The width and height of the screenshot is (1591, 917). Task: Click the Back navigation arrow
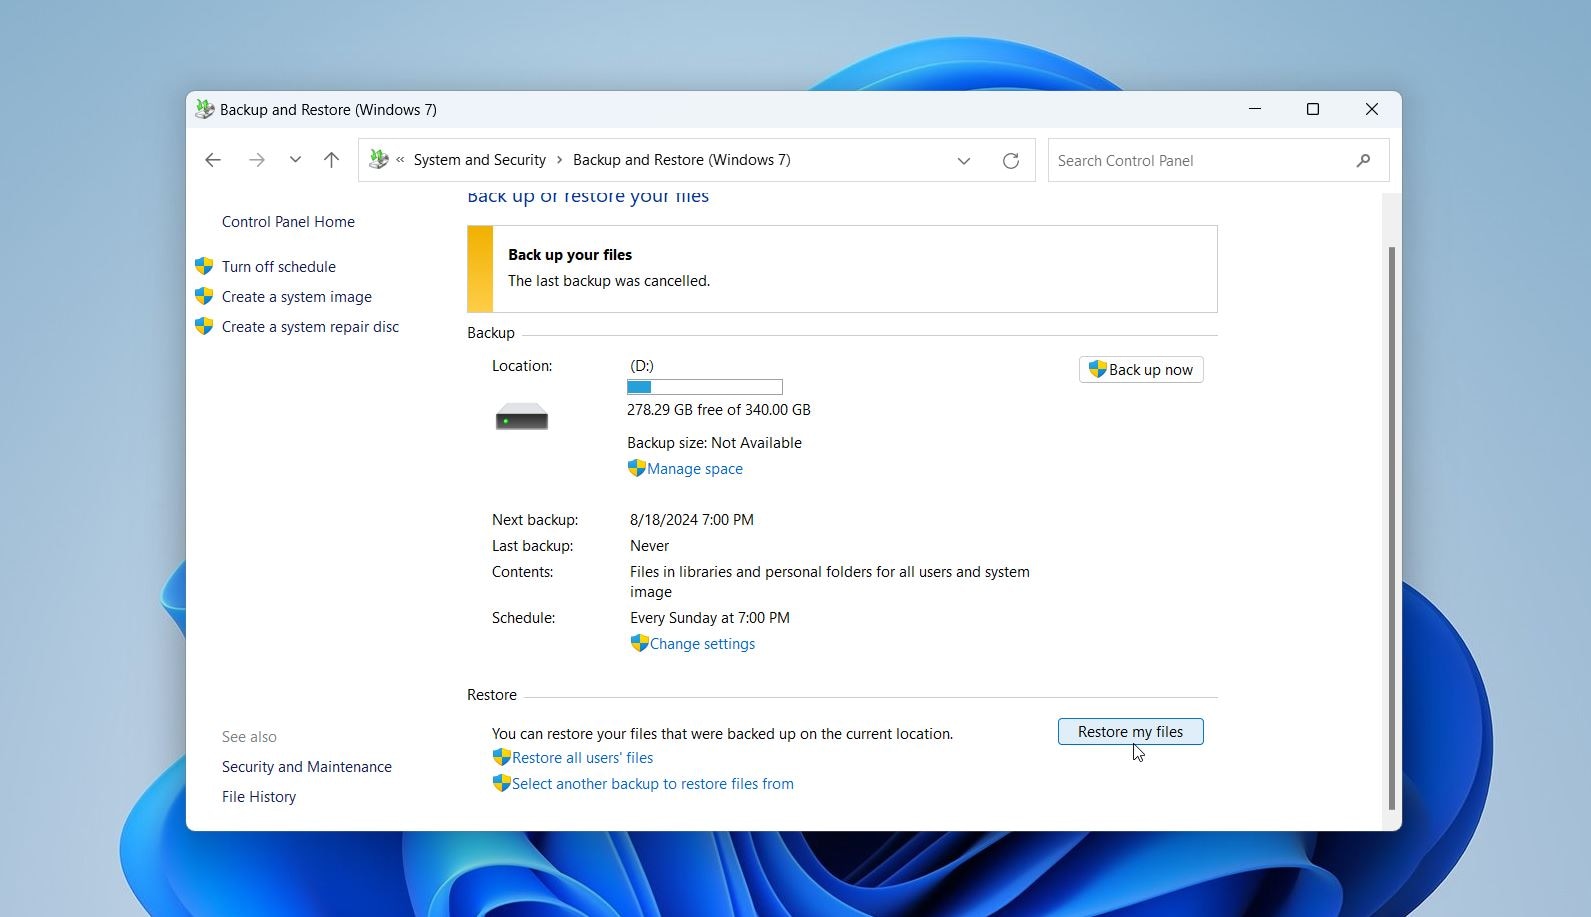[213, 160]
